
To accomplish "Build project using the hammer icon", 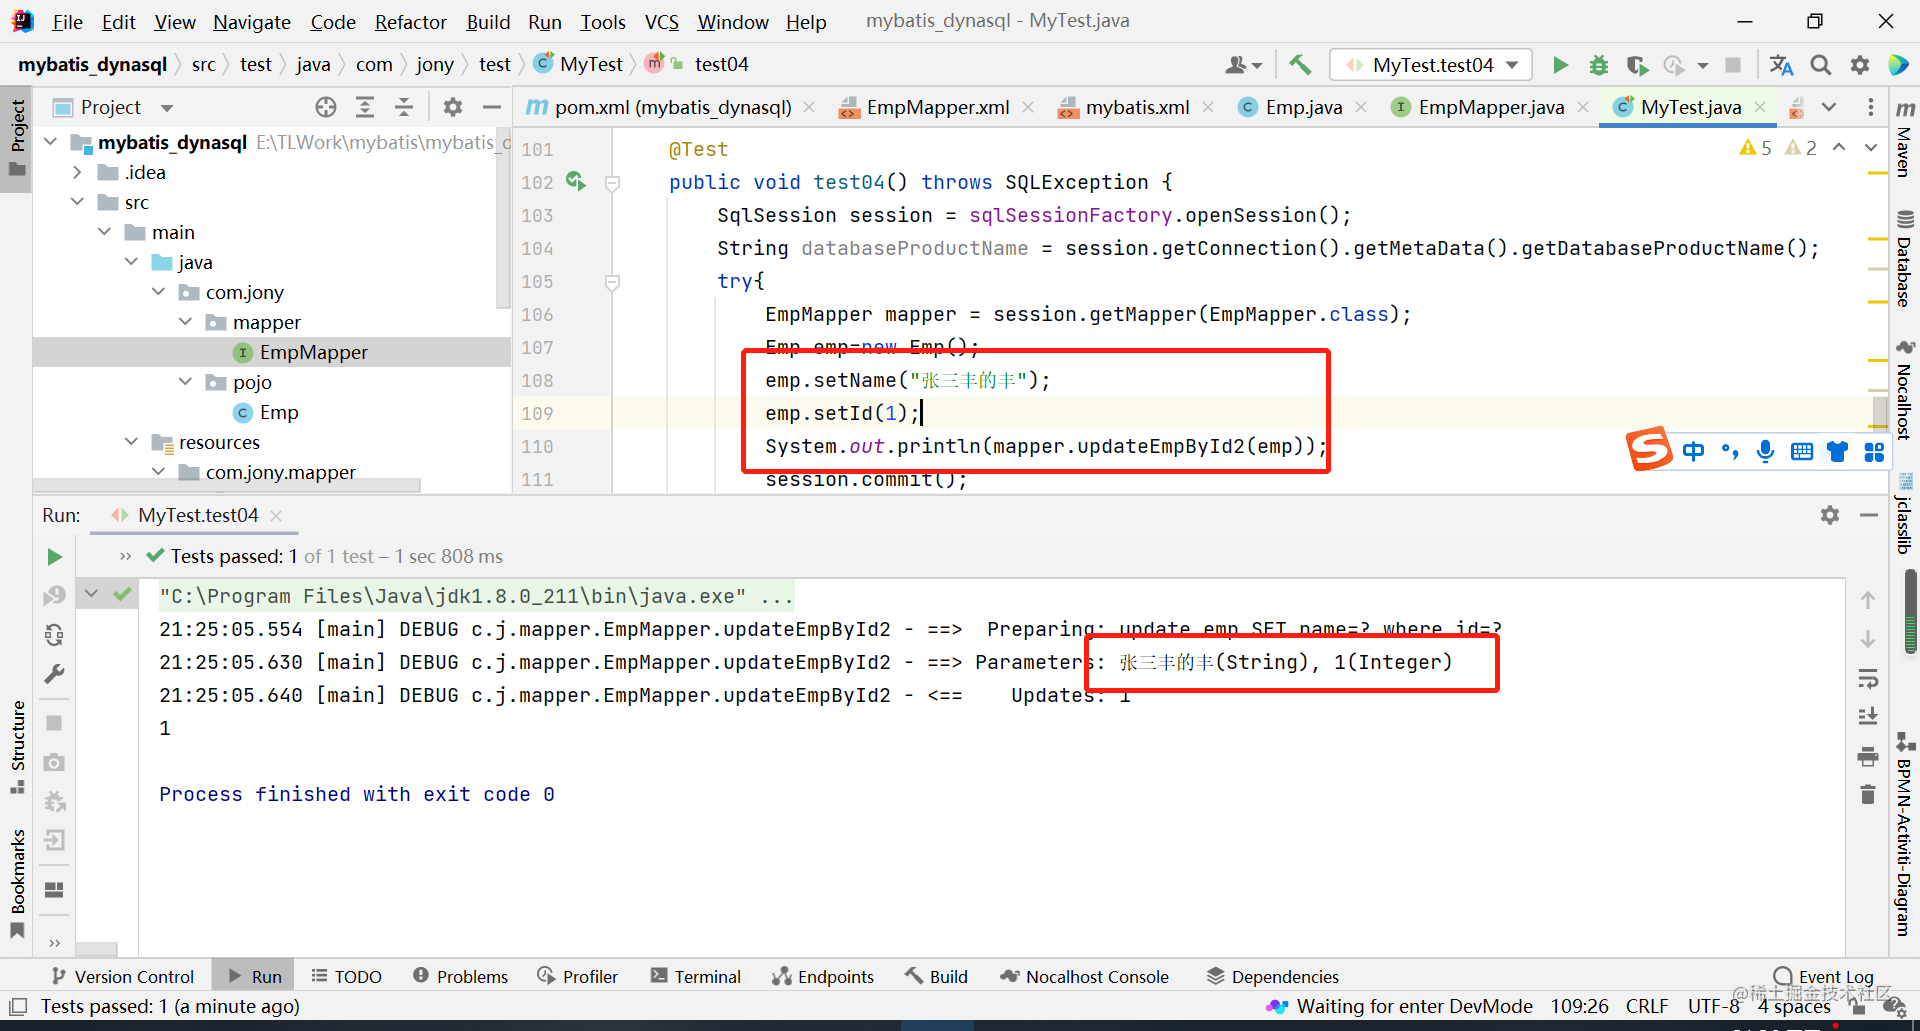I will [1300, 65].
